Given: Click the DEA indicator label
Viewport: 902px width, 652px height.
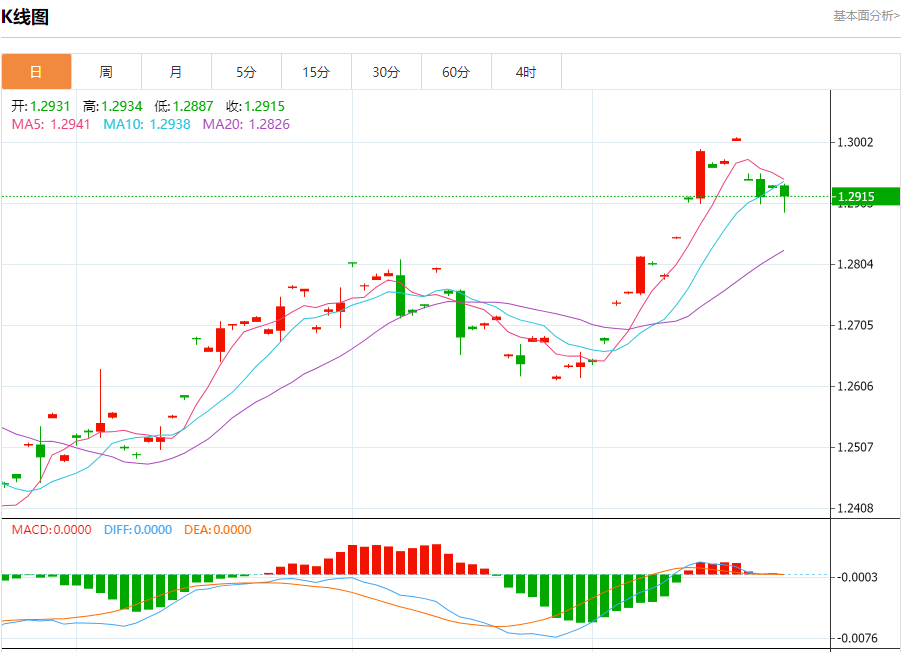Looking at the screenshot, I should click(217, 530).
